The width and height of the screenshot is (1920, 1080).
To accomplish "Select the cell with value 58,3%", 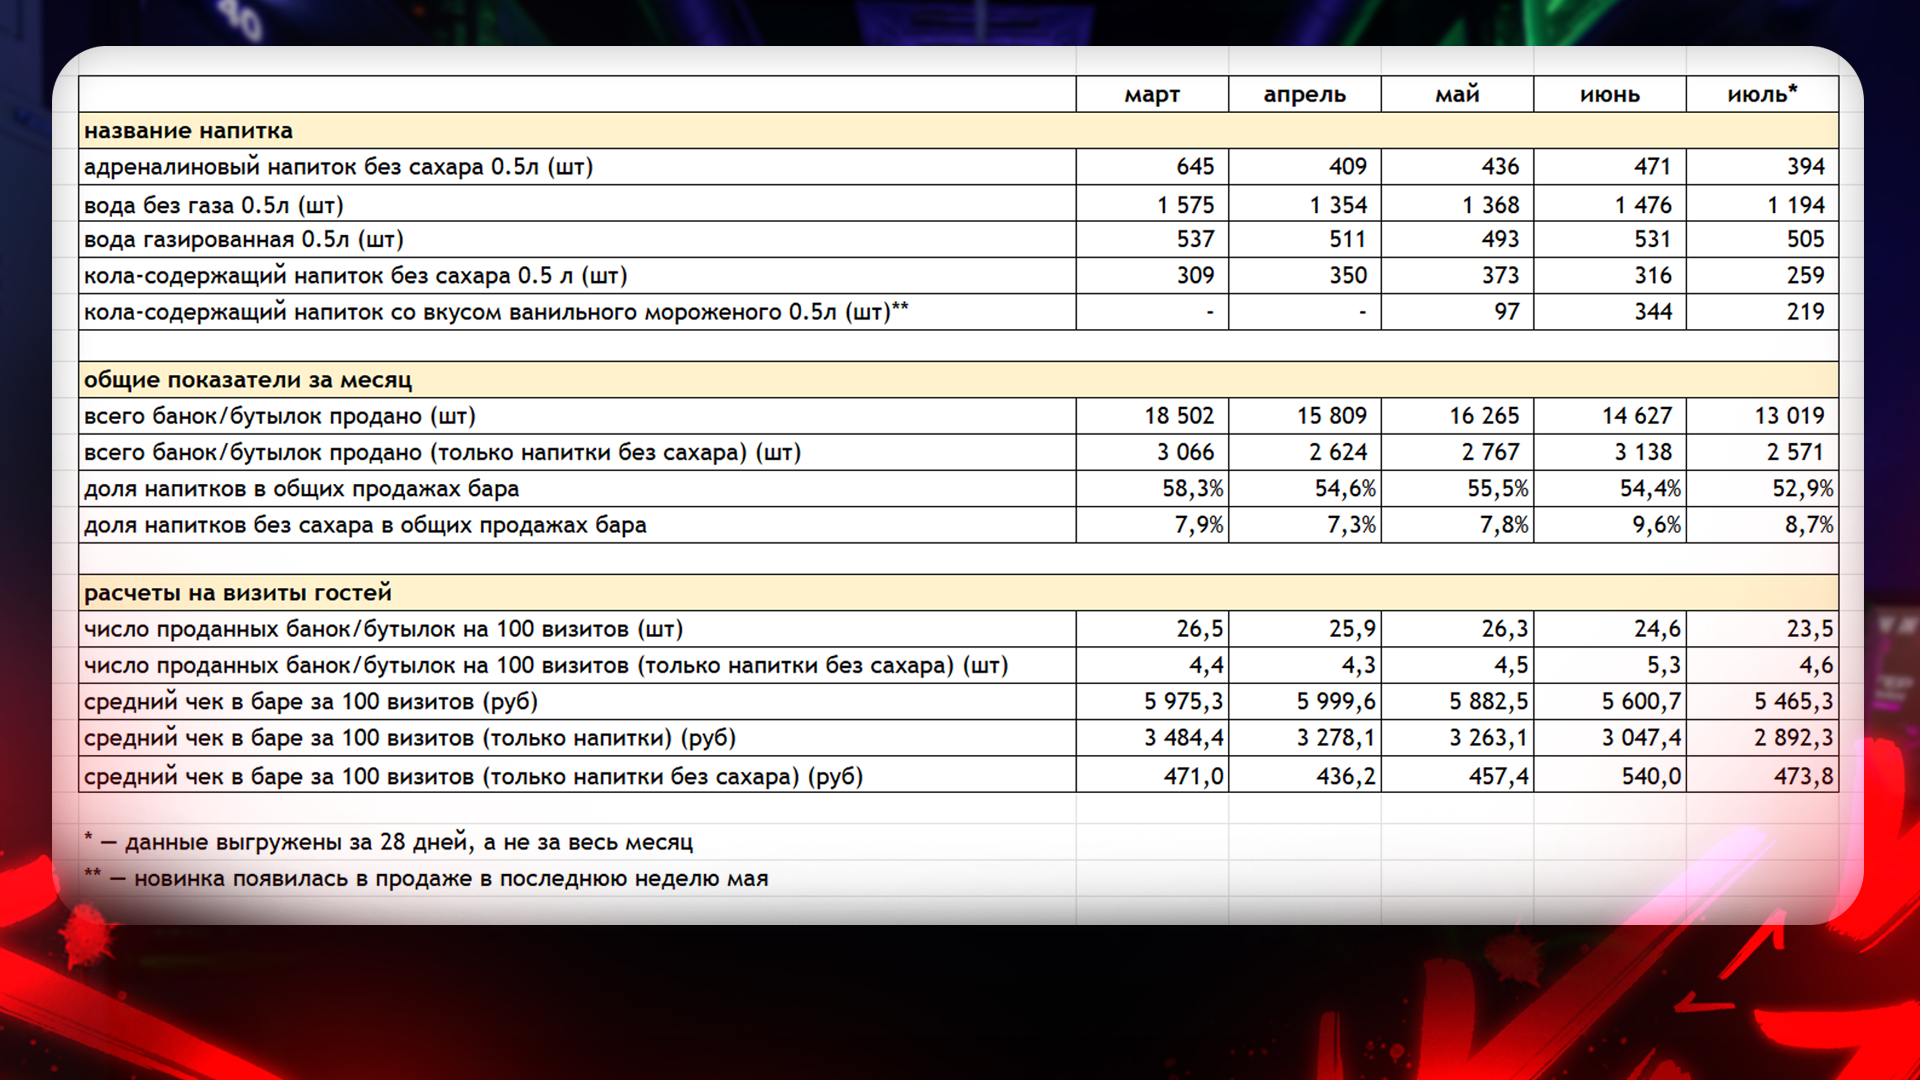I will [x=1152, y=489].
